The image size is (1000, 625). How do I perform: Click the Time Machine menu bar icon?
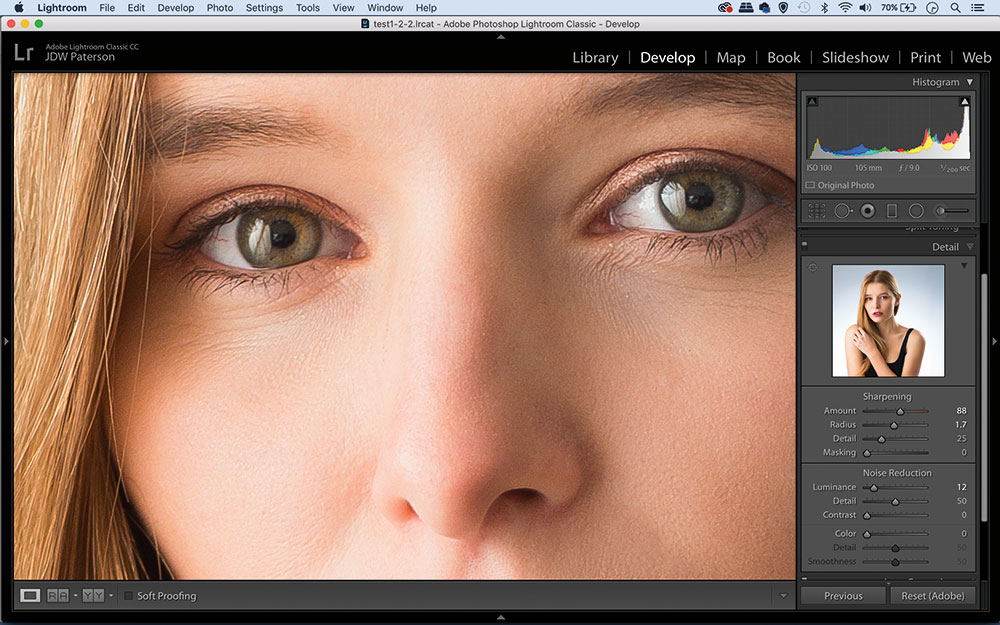pyautogui.click(x=804, y=8)
